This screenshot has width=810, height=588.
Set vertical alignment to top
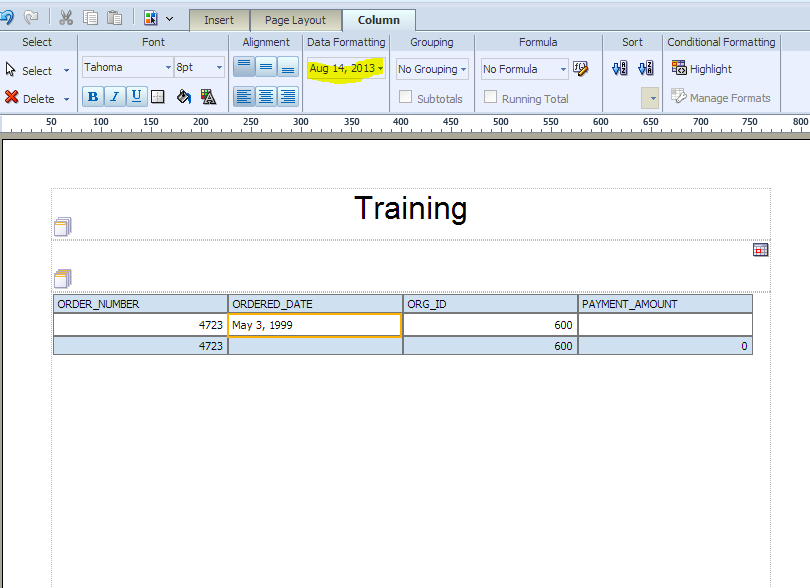coord(244,67)
